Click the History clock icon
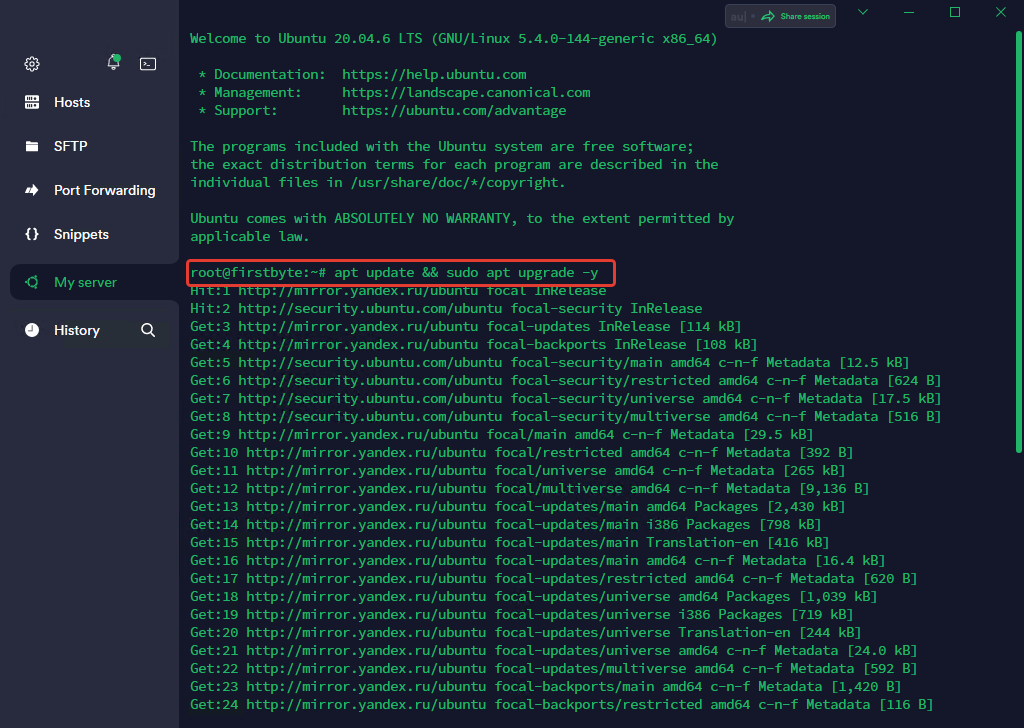Screen dimensions: 1024x728 pyautogui.click(x=32, y=330)
